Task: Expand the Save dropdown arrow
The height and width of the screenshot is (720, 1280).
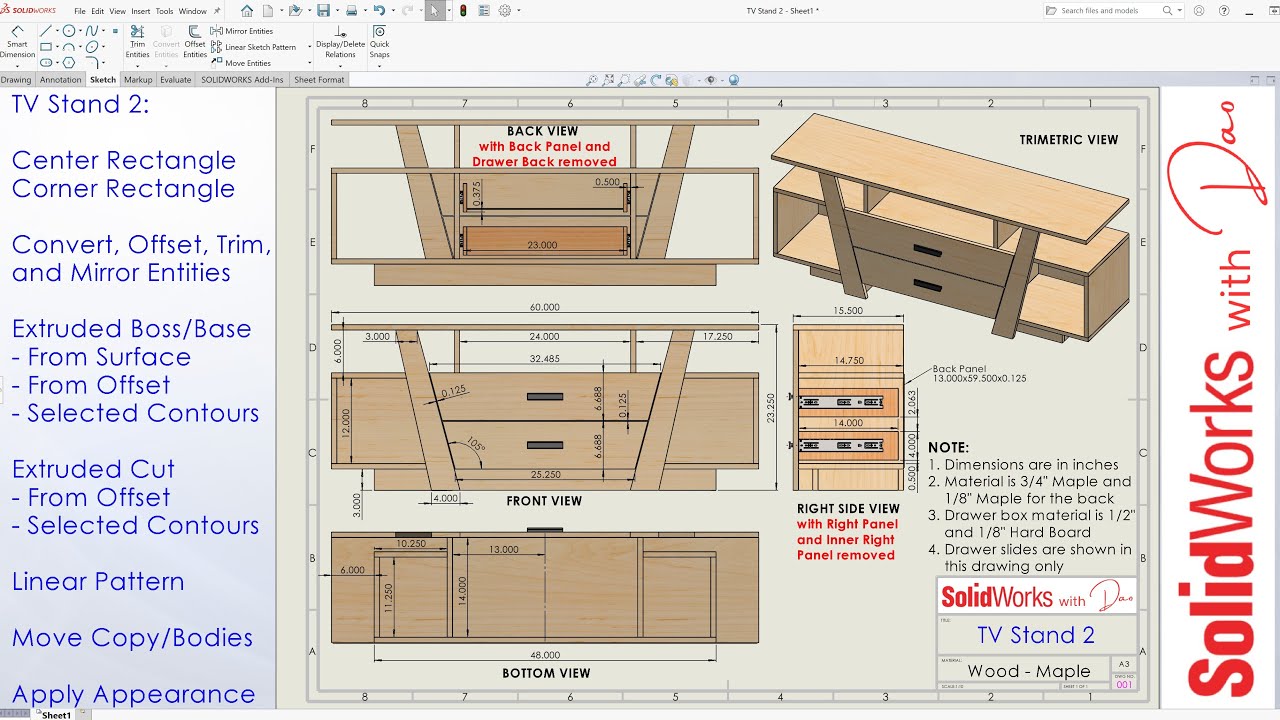Action: (337, 11)
